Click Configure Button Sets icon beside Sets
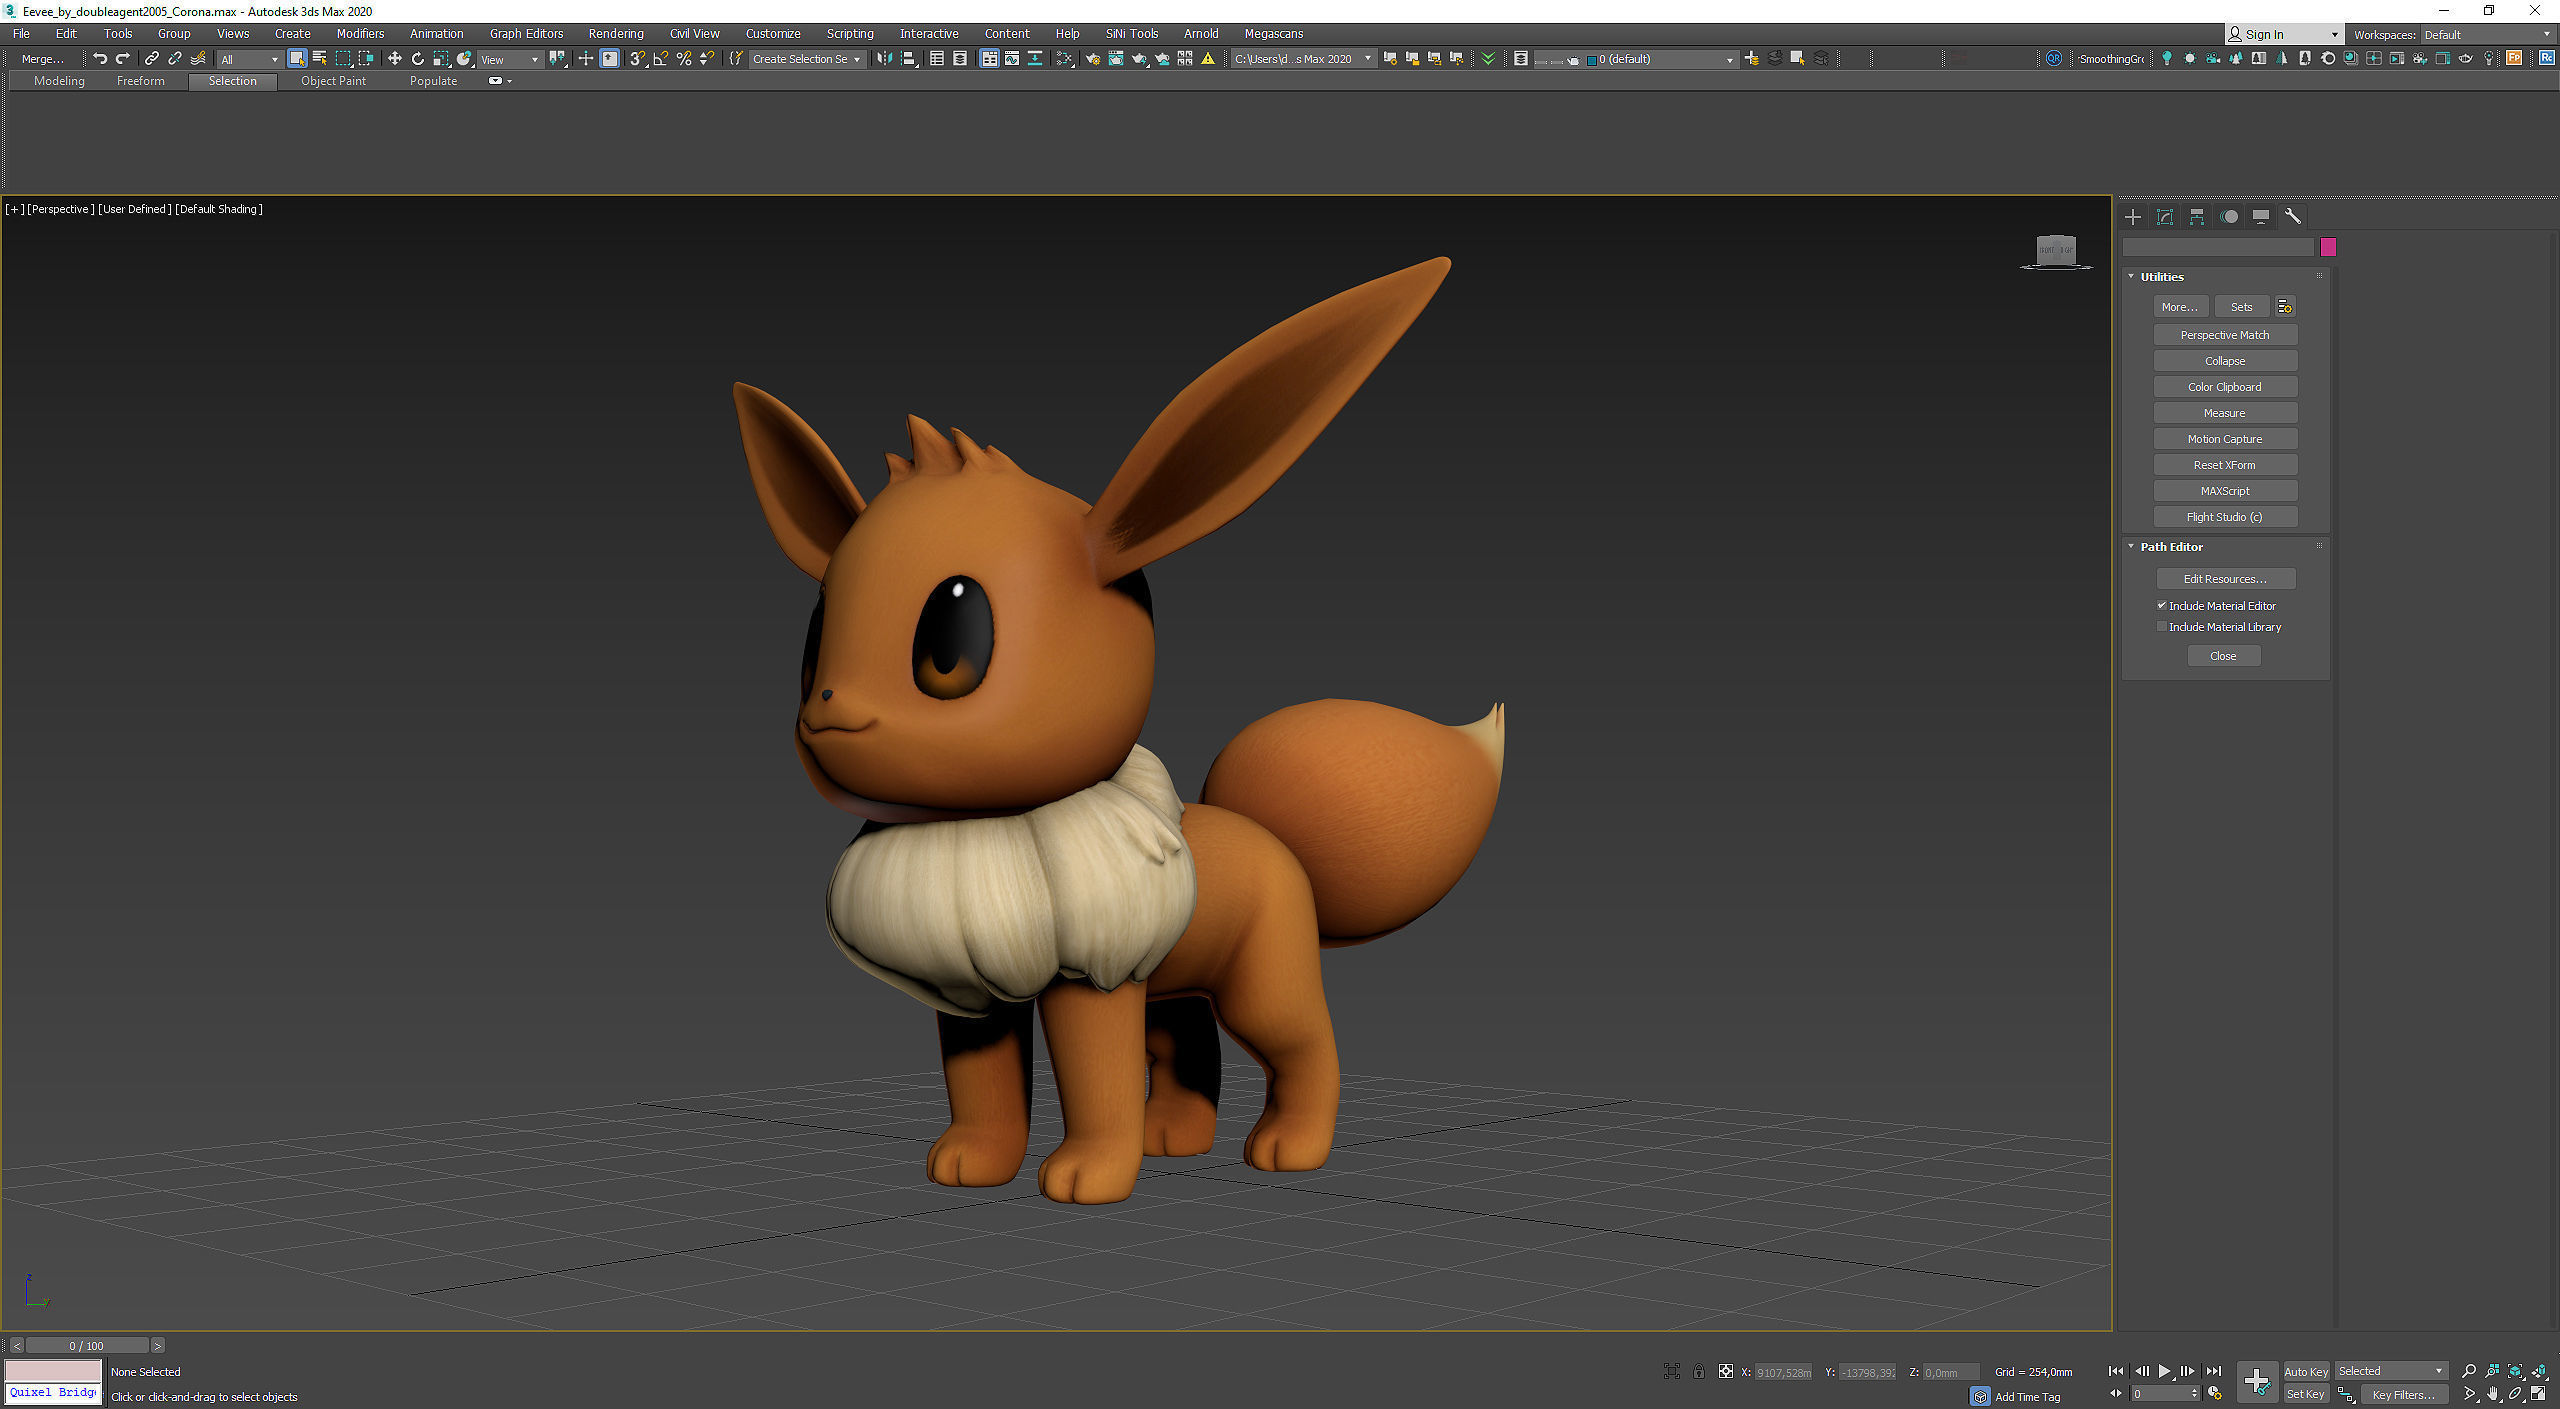Viewport: 2560px width, 1409px height. click(x=2285, y=307)
